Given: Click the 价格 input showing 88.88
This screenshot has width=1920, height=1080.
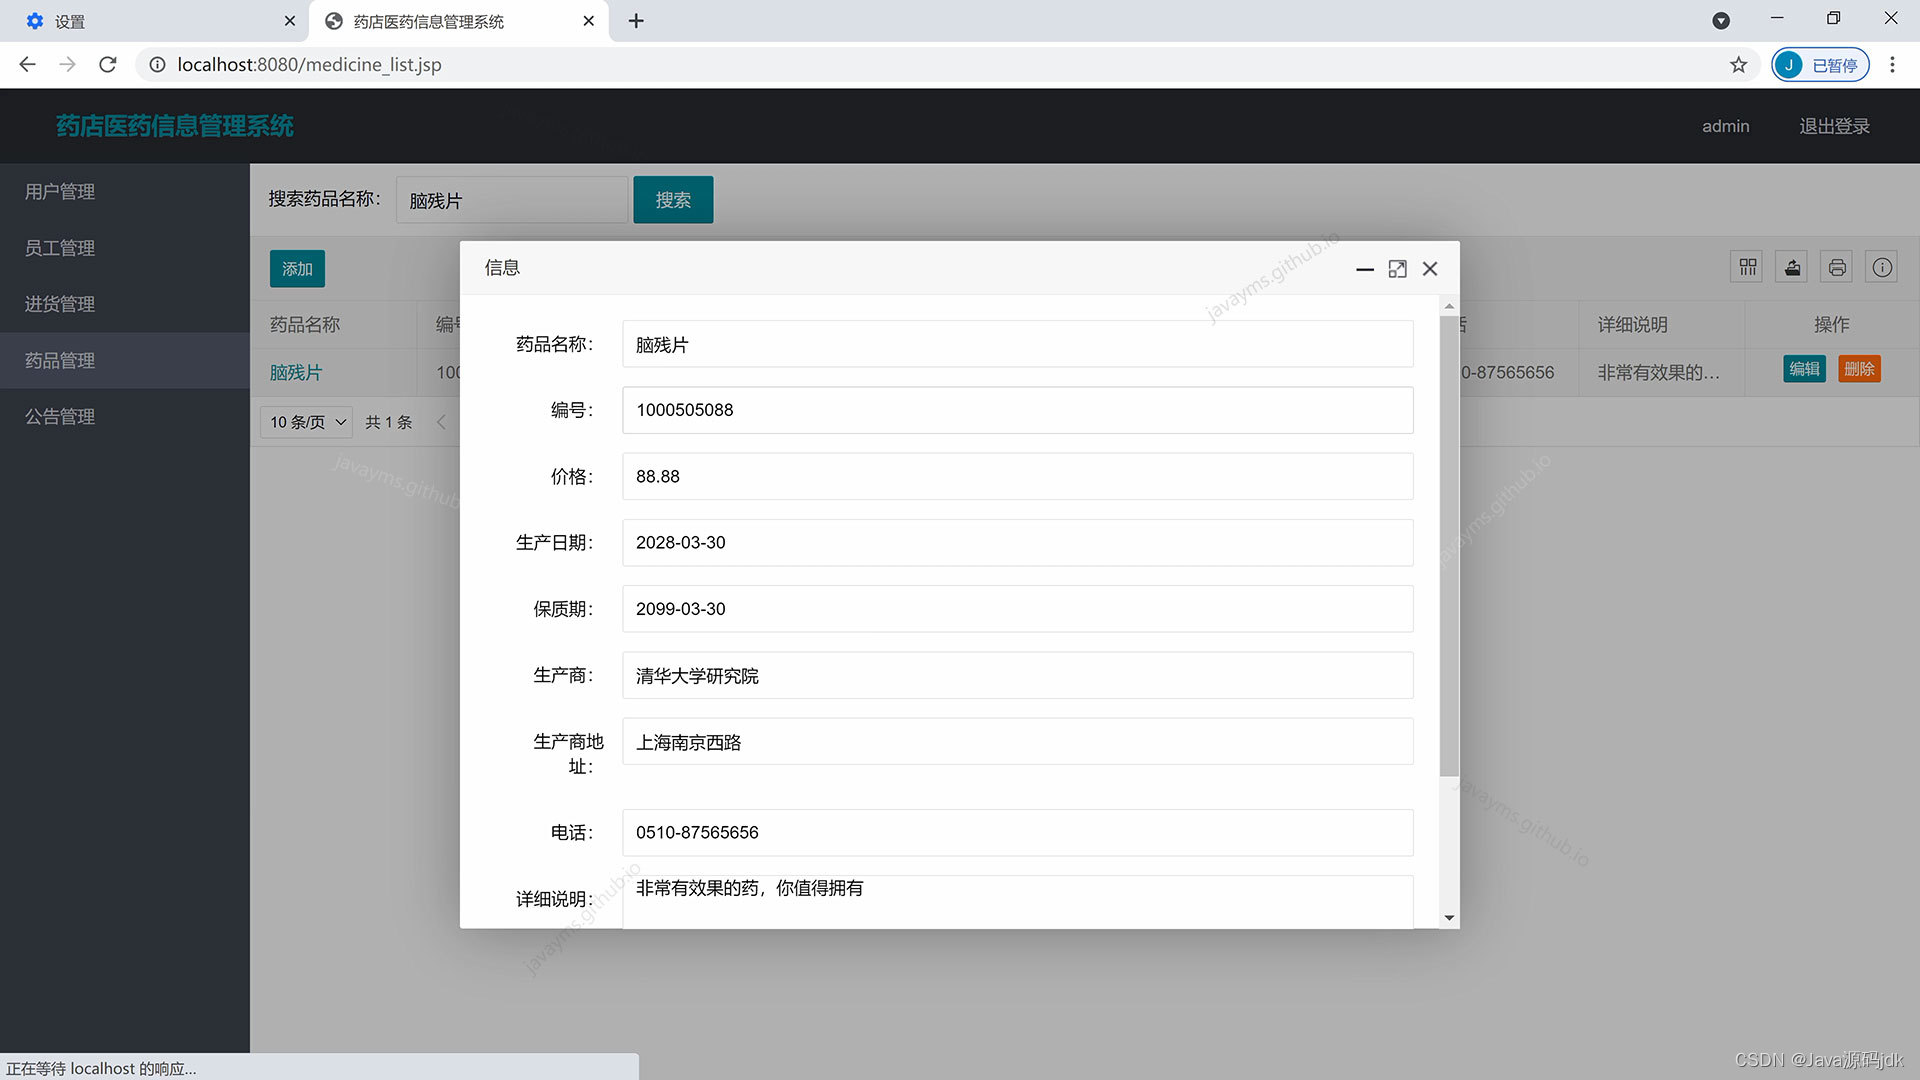Looking at the screenshot, I should click(x=1017, y=476).
